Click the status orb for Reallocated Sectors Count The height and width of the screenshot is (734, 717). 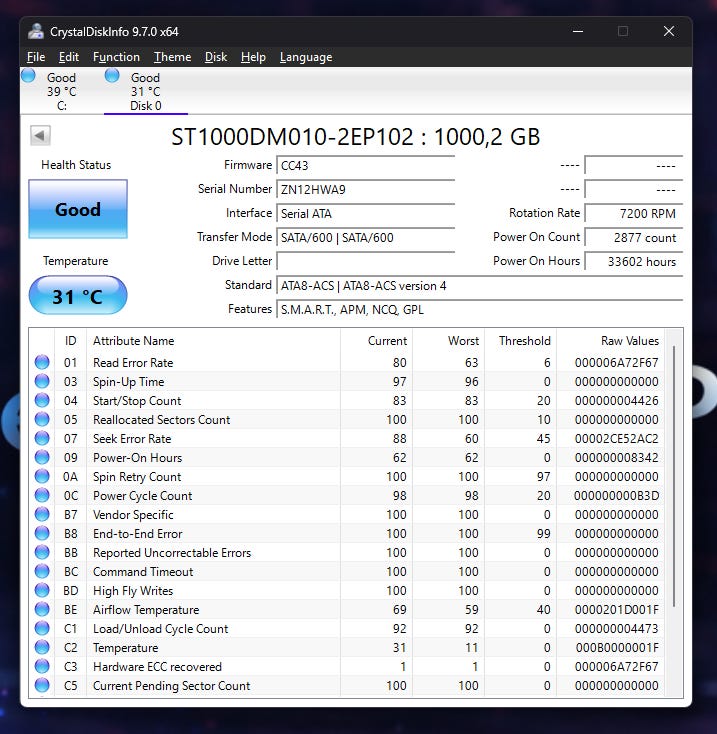tap(42, 419)
